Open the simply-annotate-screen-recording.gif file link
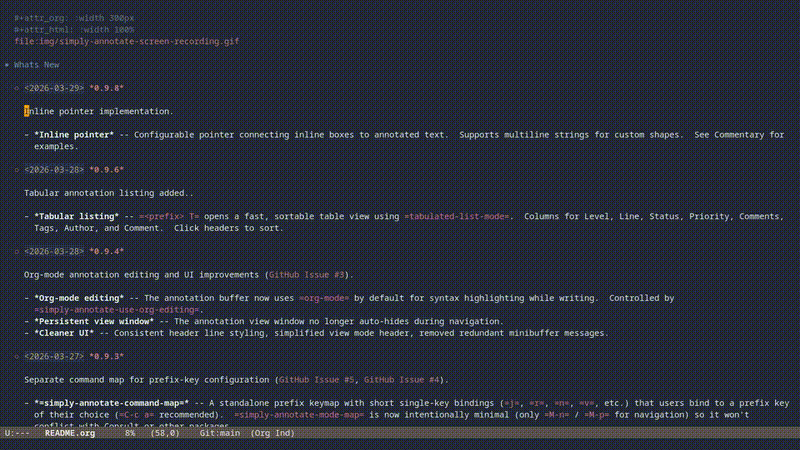 click(x=127, y=41)
